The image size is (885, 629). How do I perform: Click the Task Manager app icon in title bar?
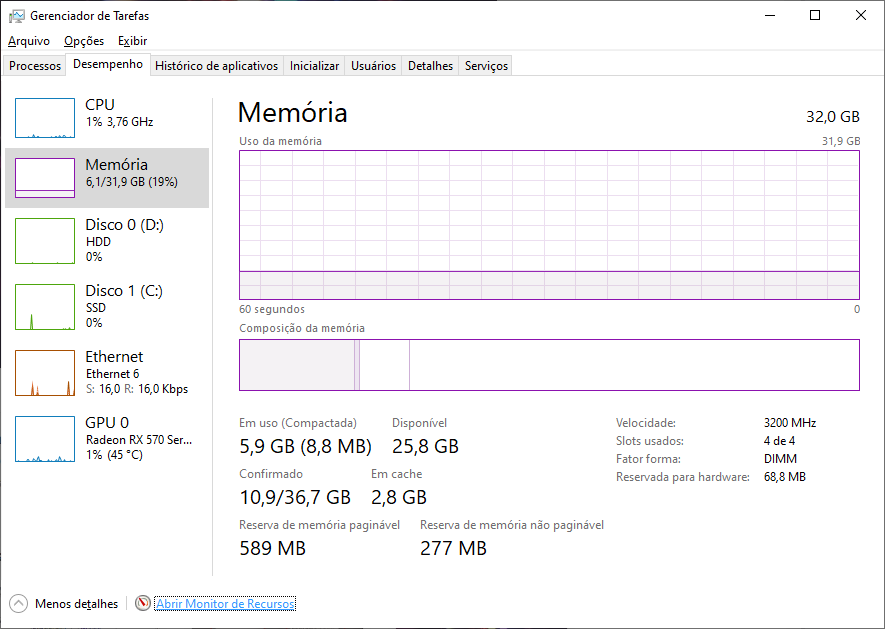pyautogui.click(x=16, y=16)
